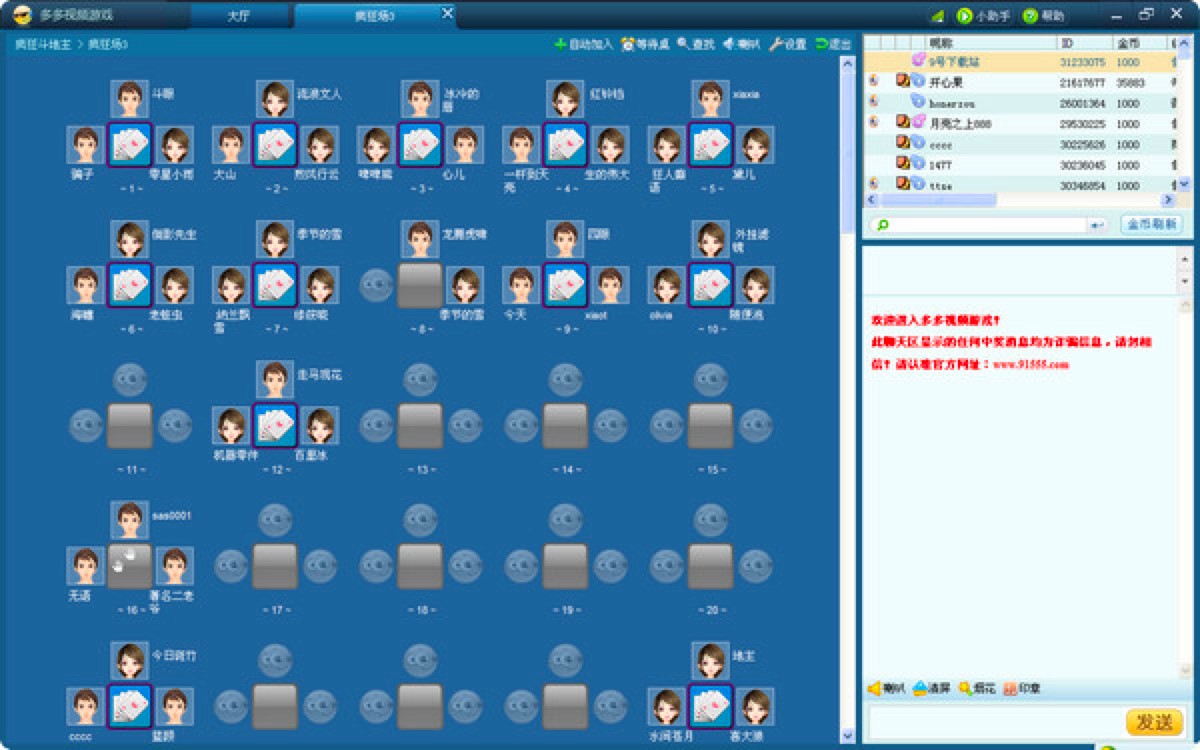Click the game room scroll-up arrow
The height and width of the screenshot is (750, 1200).
(848, 63)
